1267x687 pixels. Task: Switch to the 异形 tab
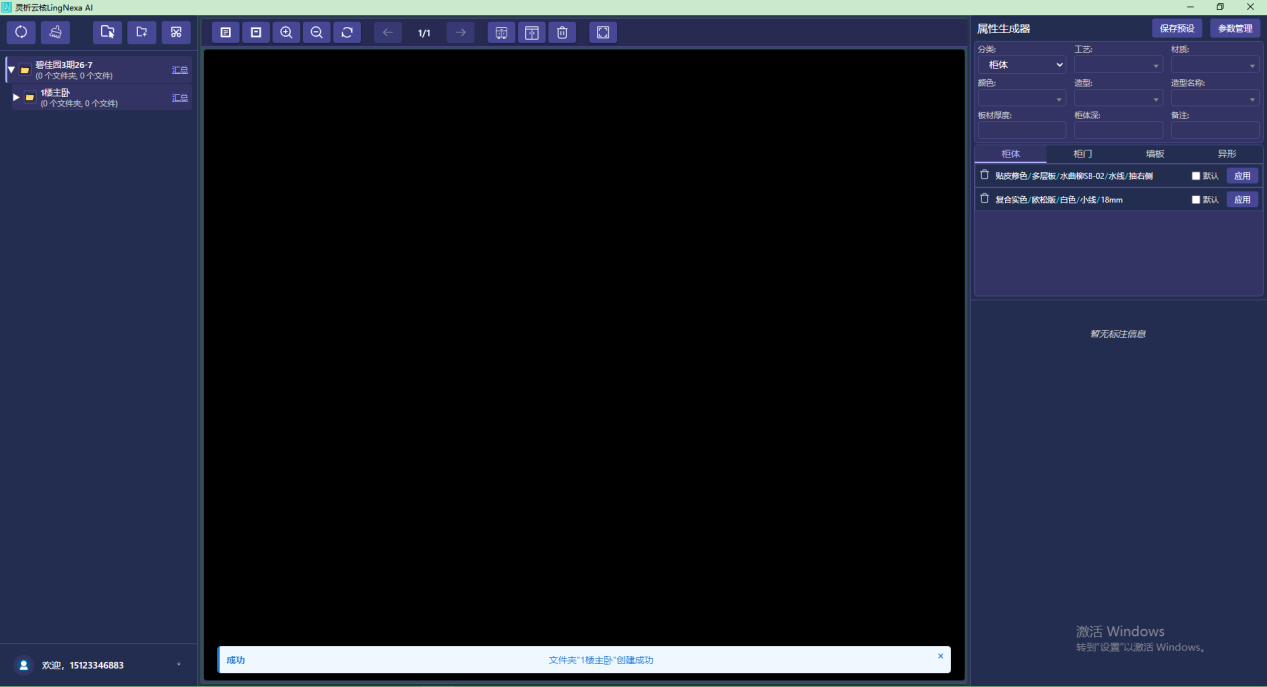click(1226, 154)
